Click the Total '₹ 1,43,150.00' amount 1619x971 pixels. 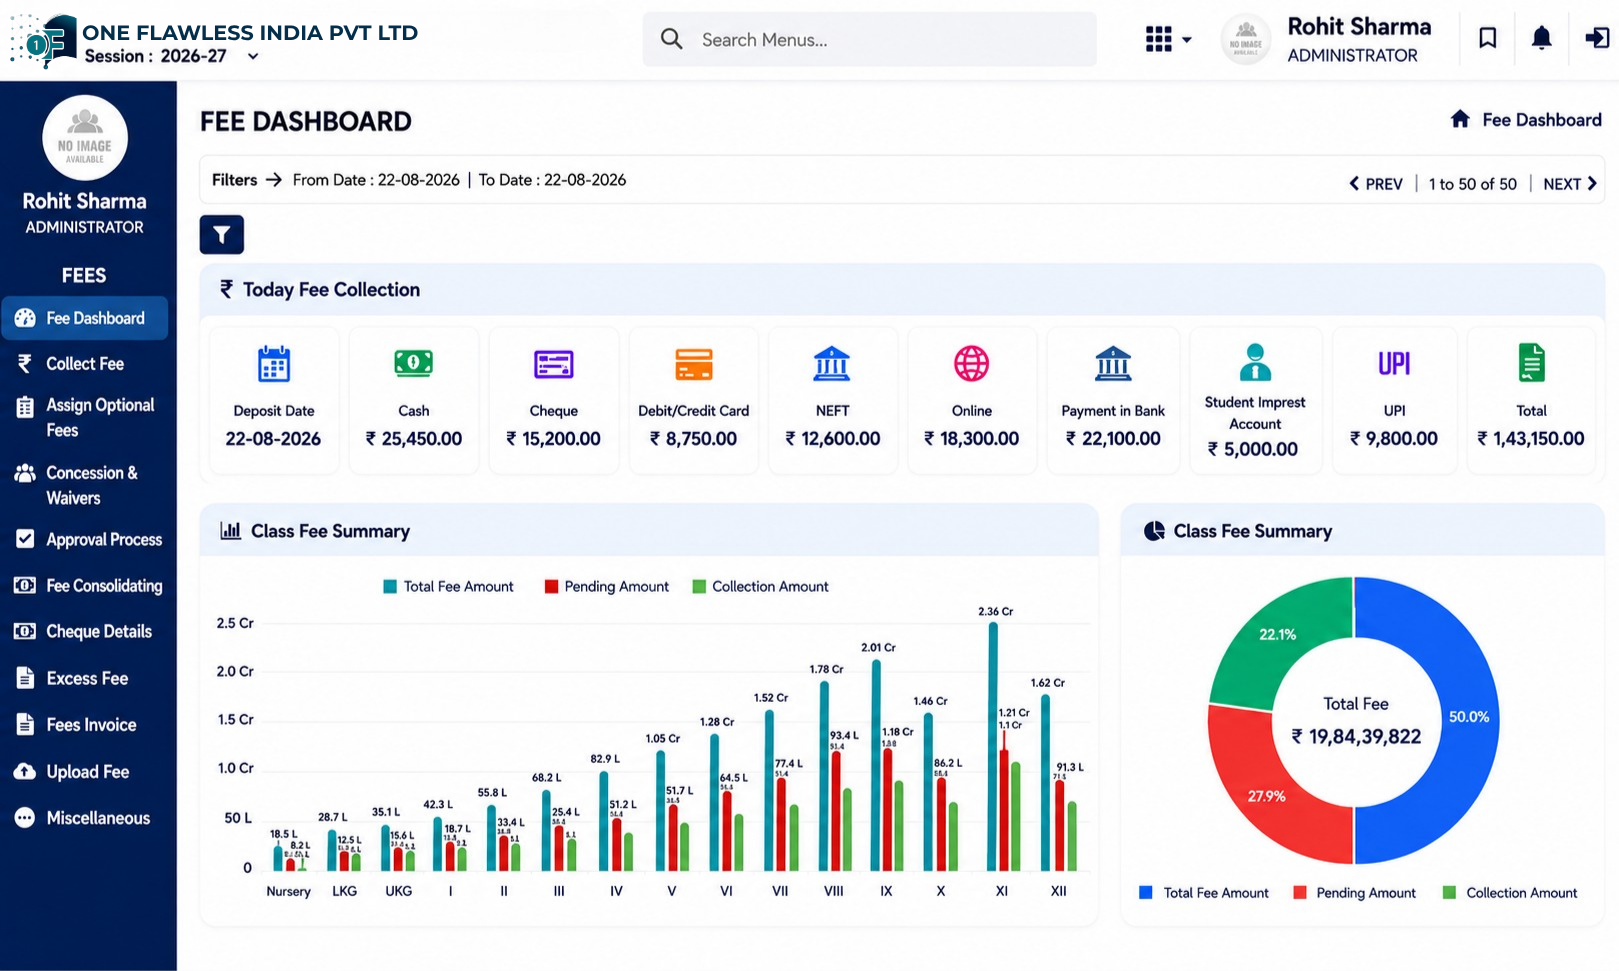(1531, 438)
